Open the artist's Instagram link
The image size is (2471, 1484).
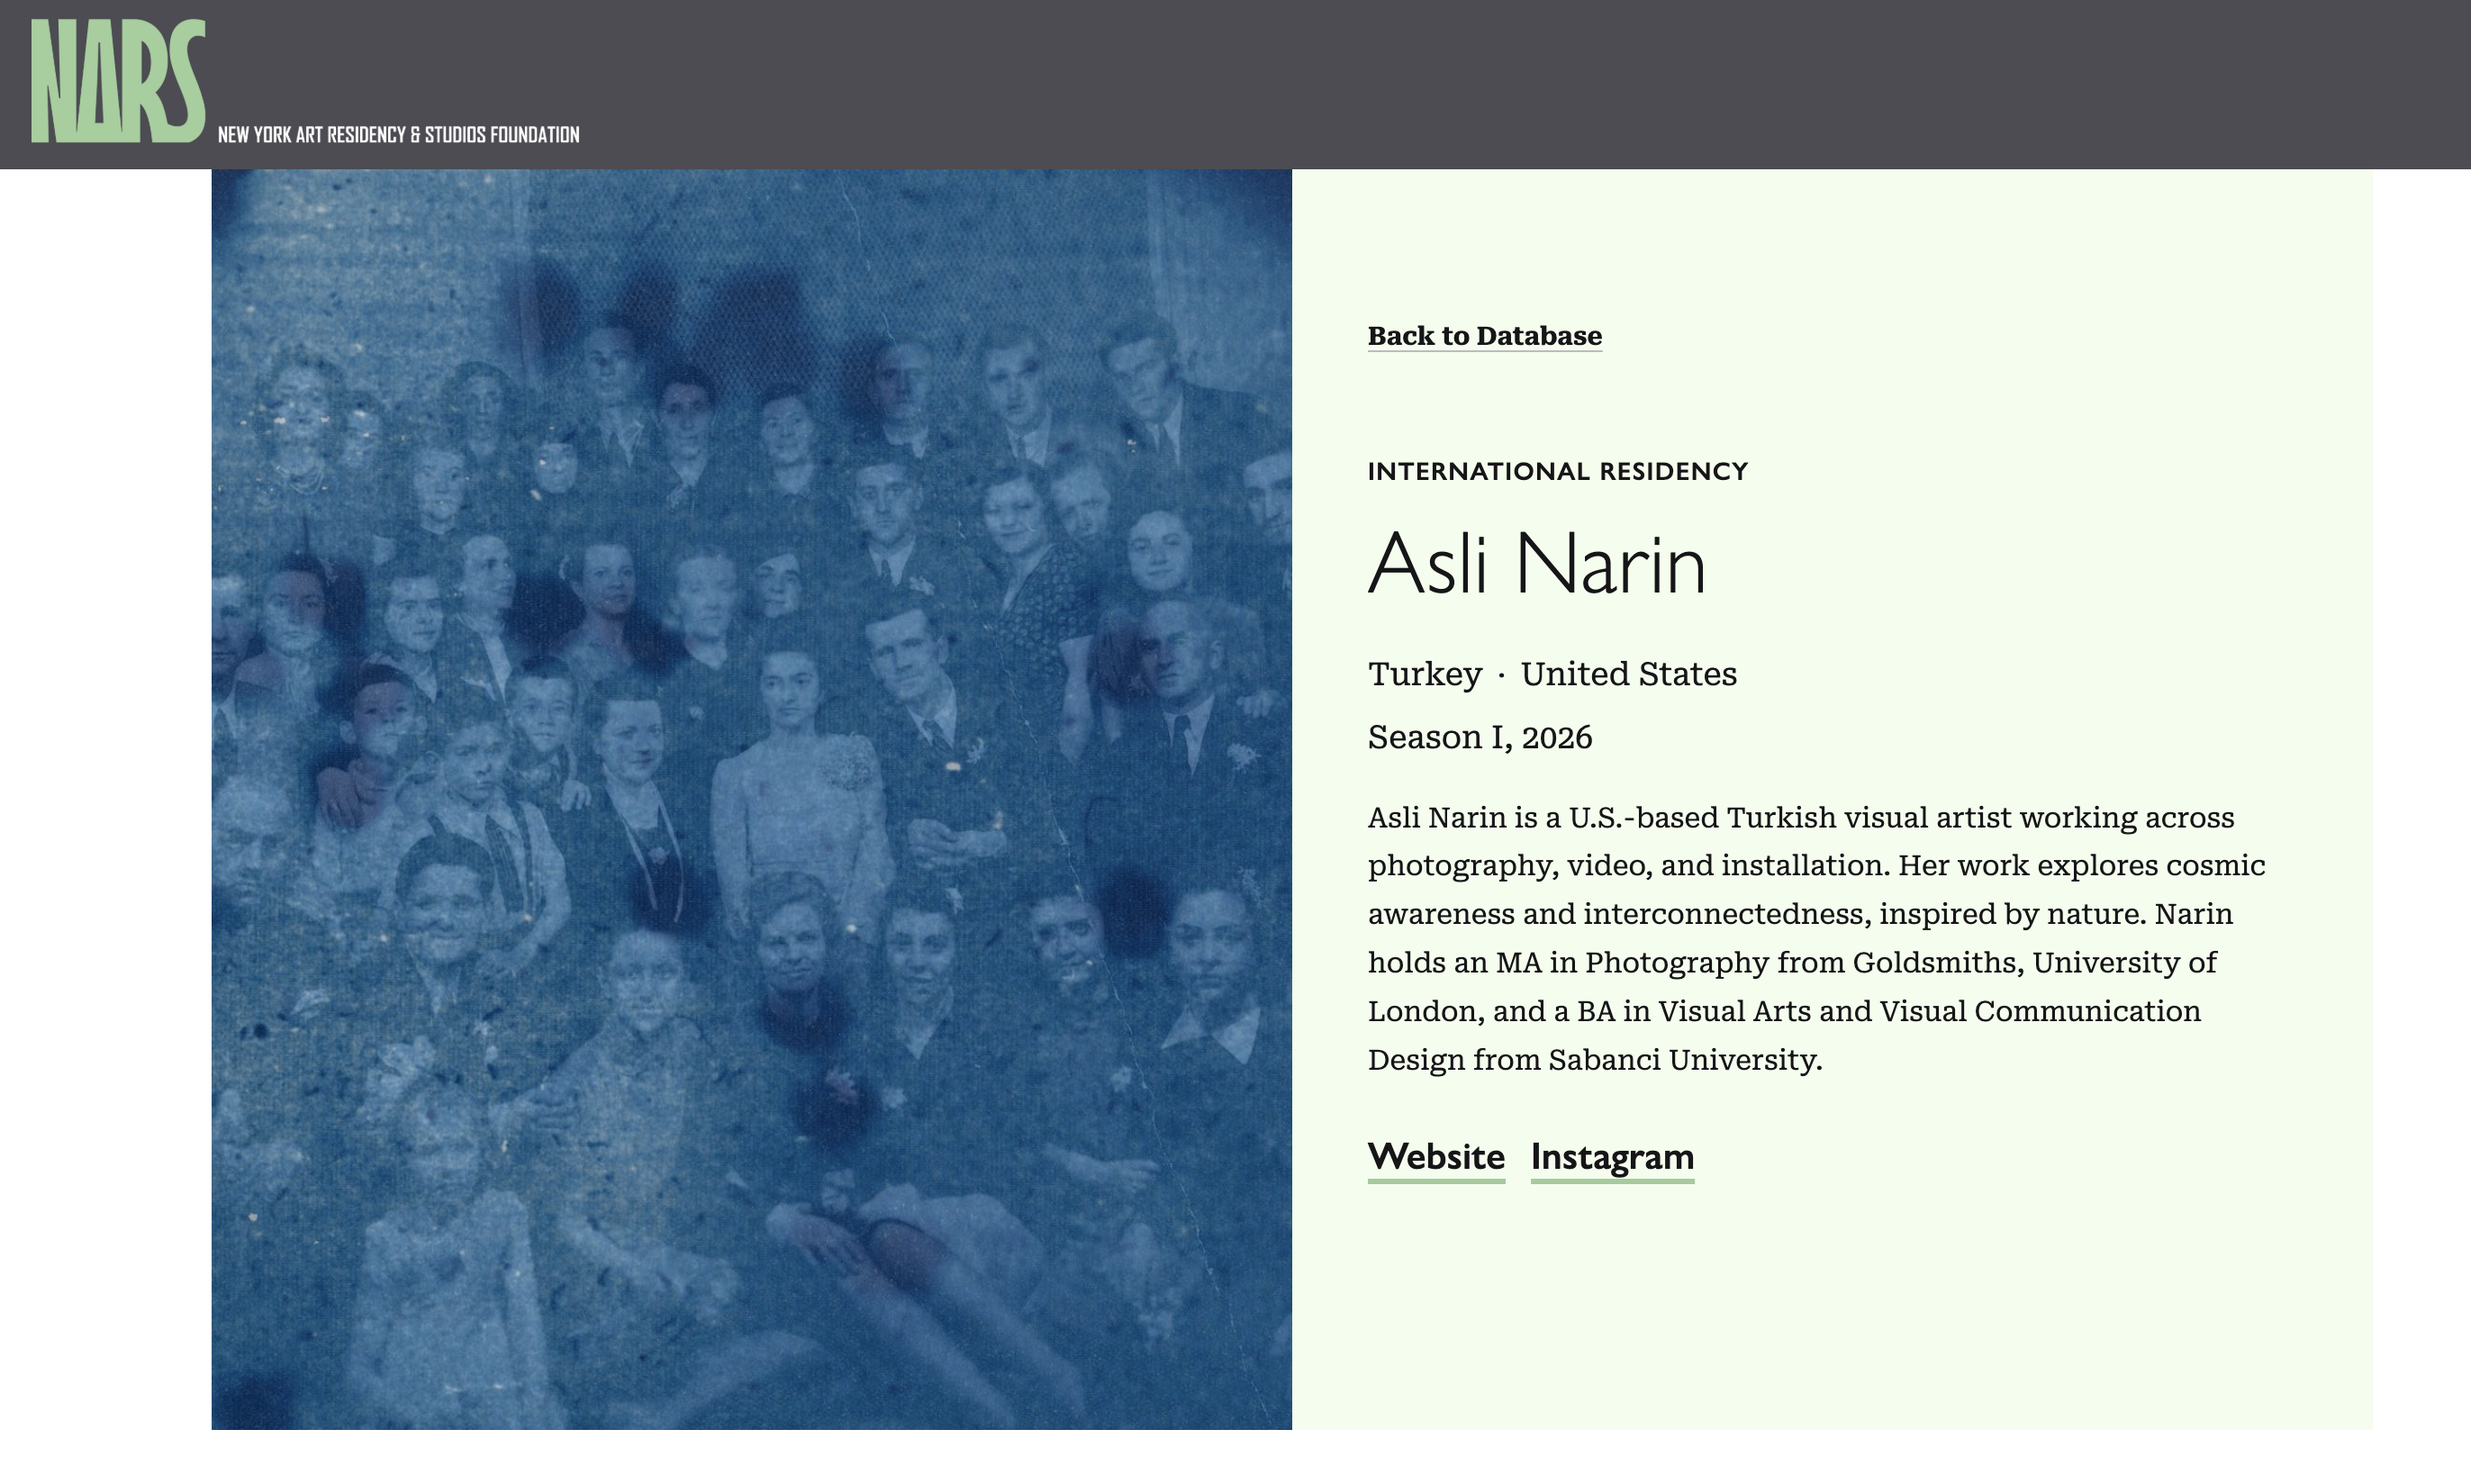pos(1611,1157)
